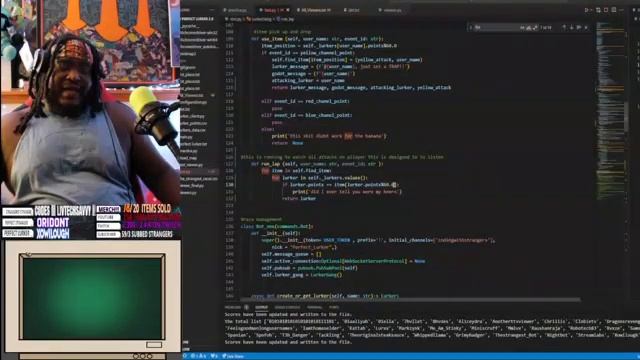This screenshot has width=640, height=360.
Task: Run the Python file with the play icon
Action: click(x=587, y=10)
